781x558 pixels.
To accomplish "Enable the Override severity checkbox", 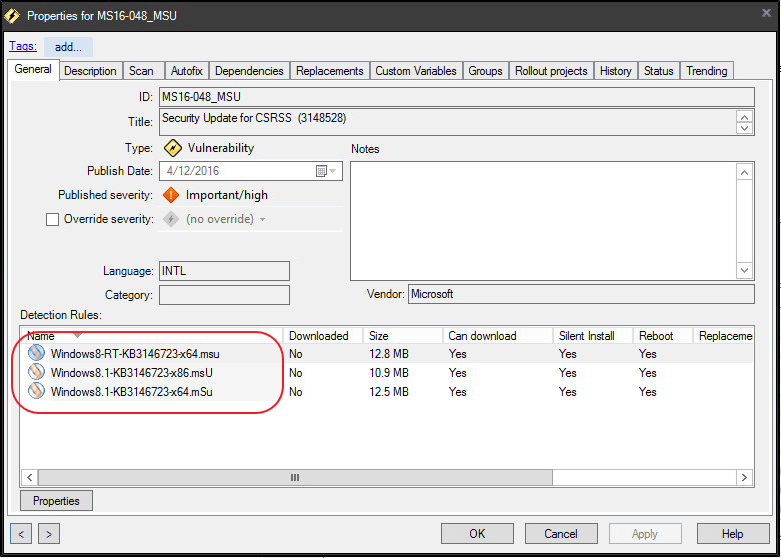I will 53,220.
